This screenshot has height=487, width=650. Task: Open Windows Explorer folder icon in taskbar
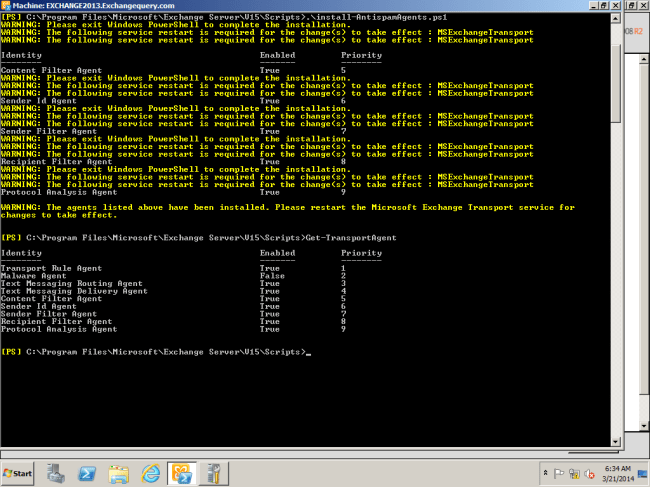117,473
